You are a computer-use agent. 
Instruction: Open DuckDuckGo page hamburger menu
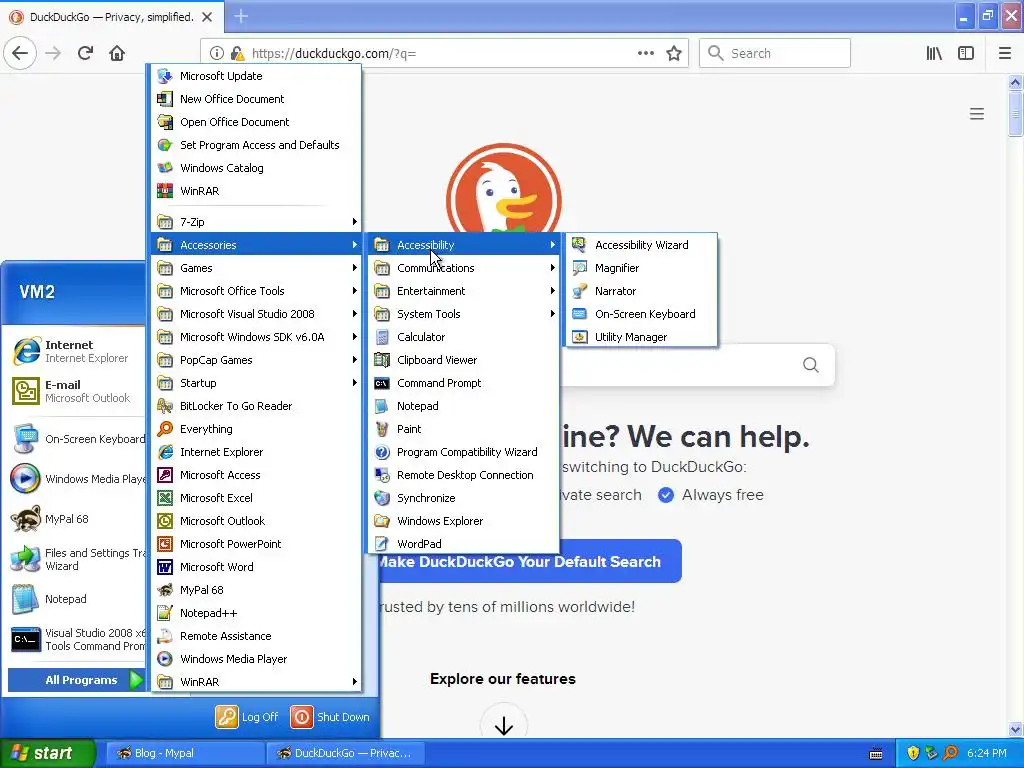point(976,114)
